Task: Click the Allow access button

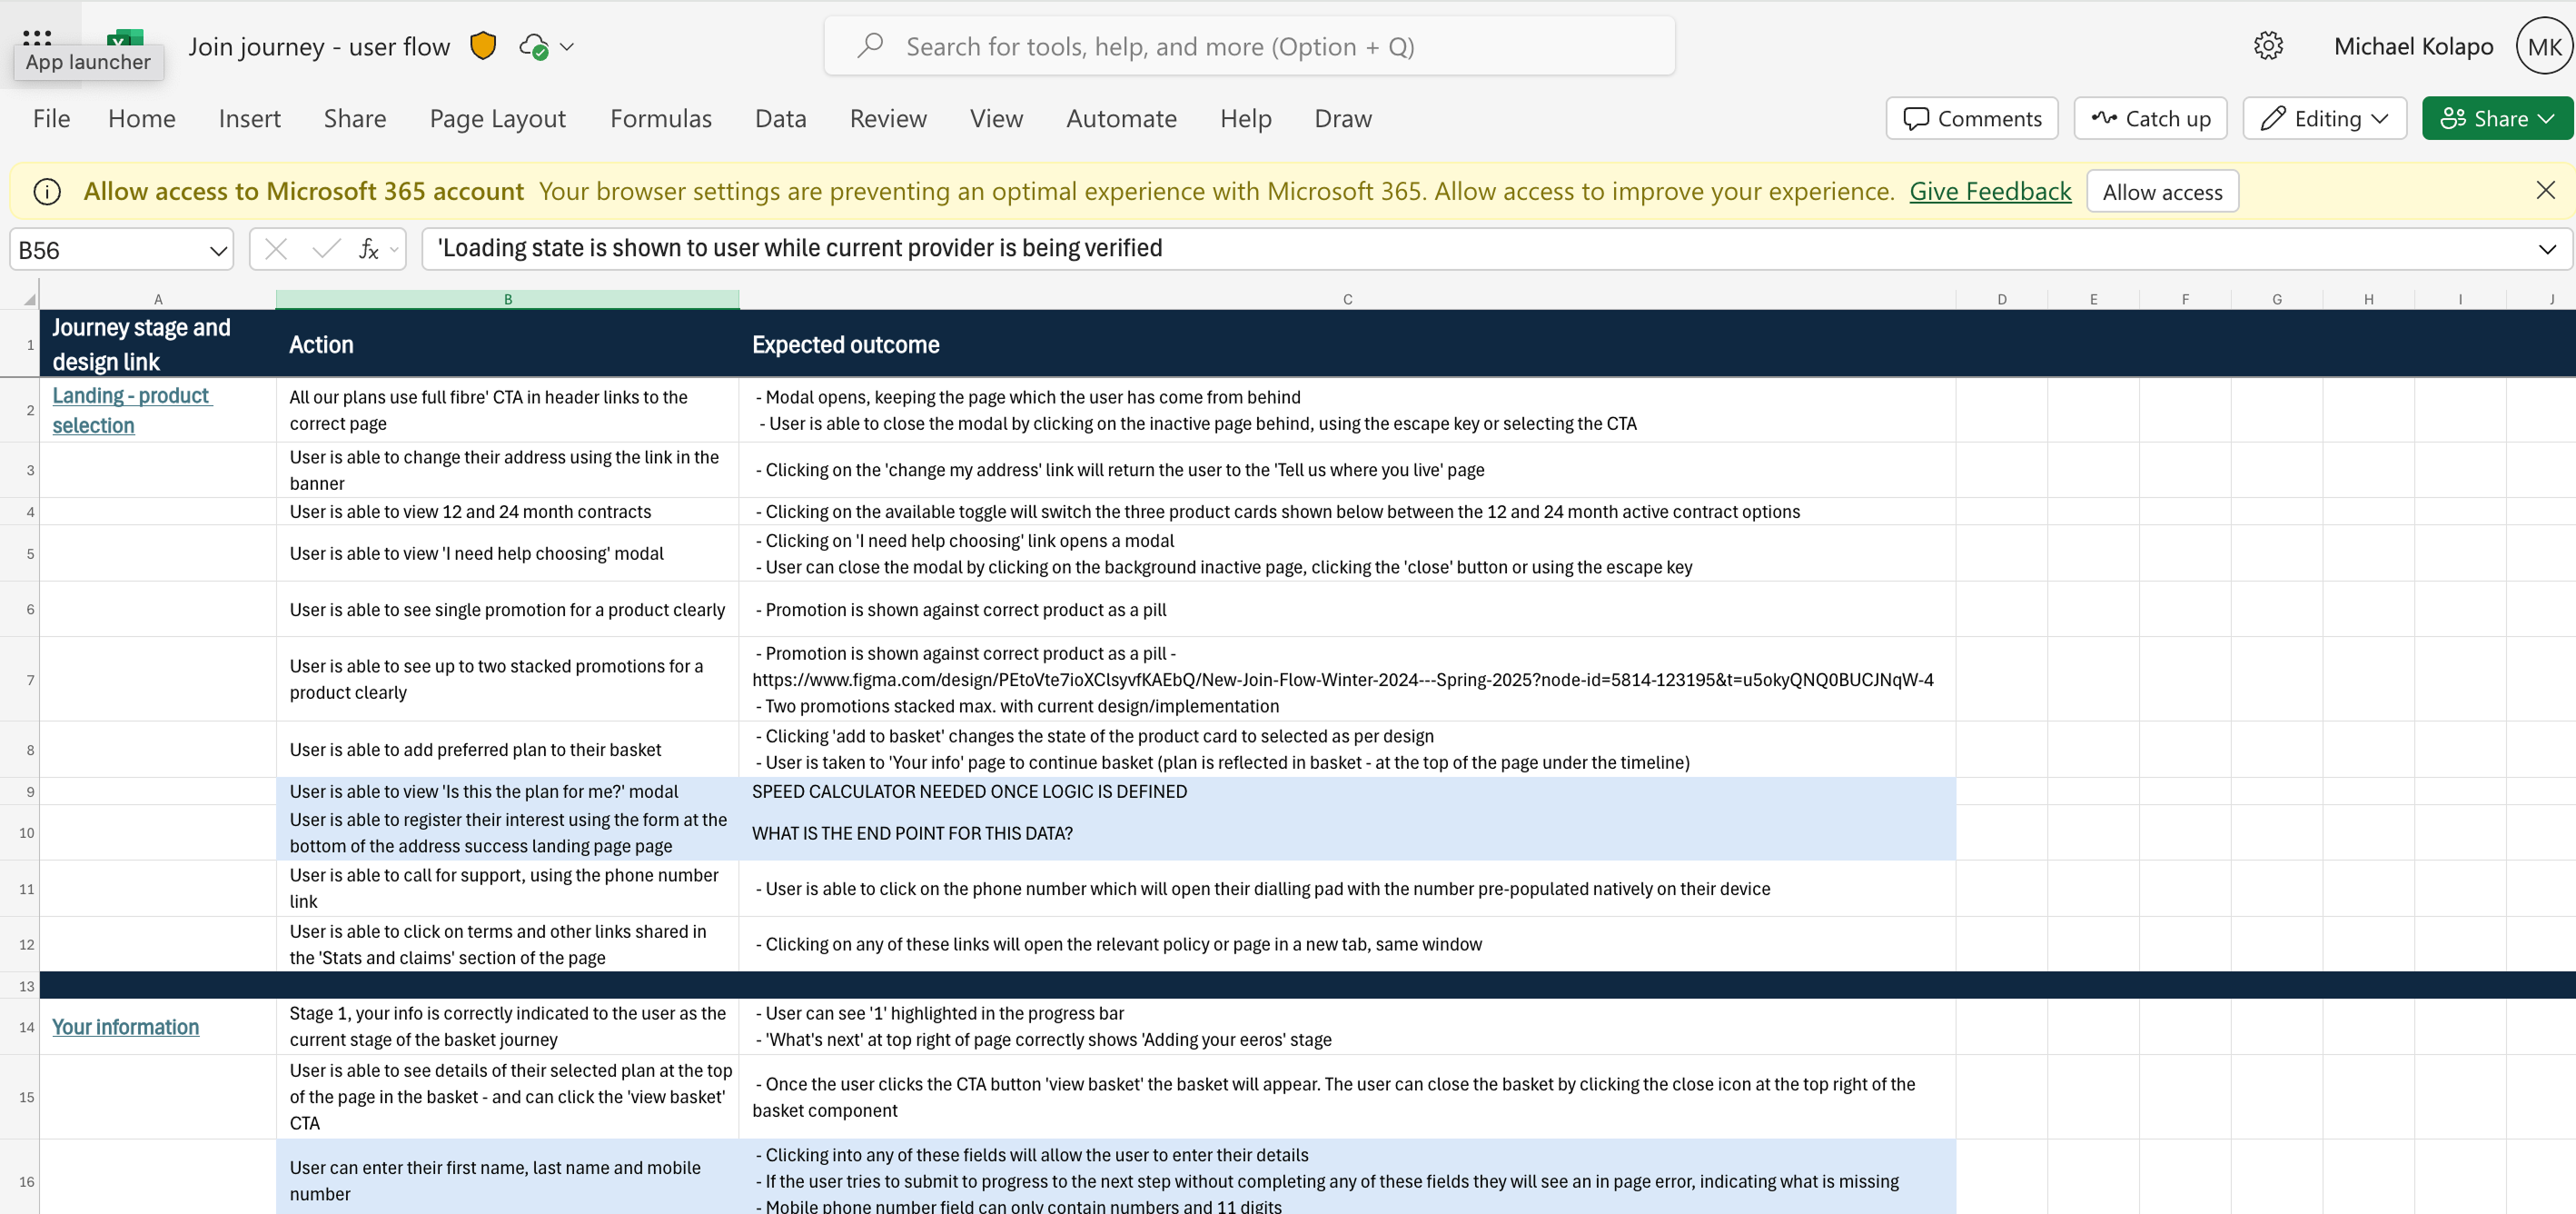Action: pos(2161,191)
